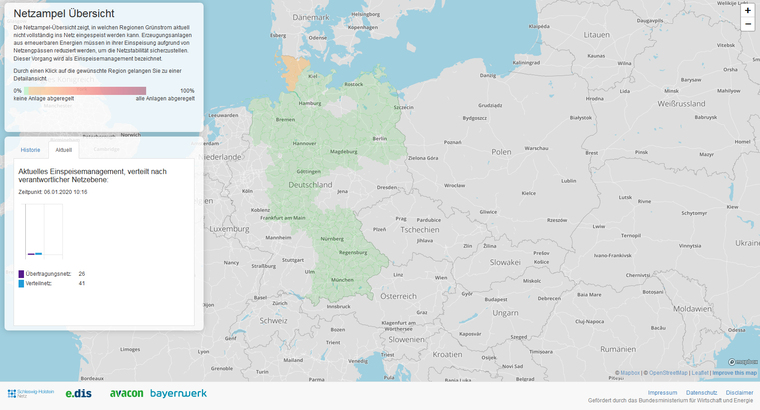Click the avacon logo
The width and height of the screenshot is (760, 410).
click(126, 394)
